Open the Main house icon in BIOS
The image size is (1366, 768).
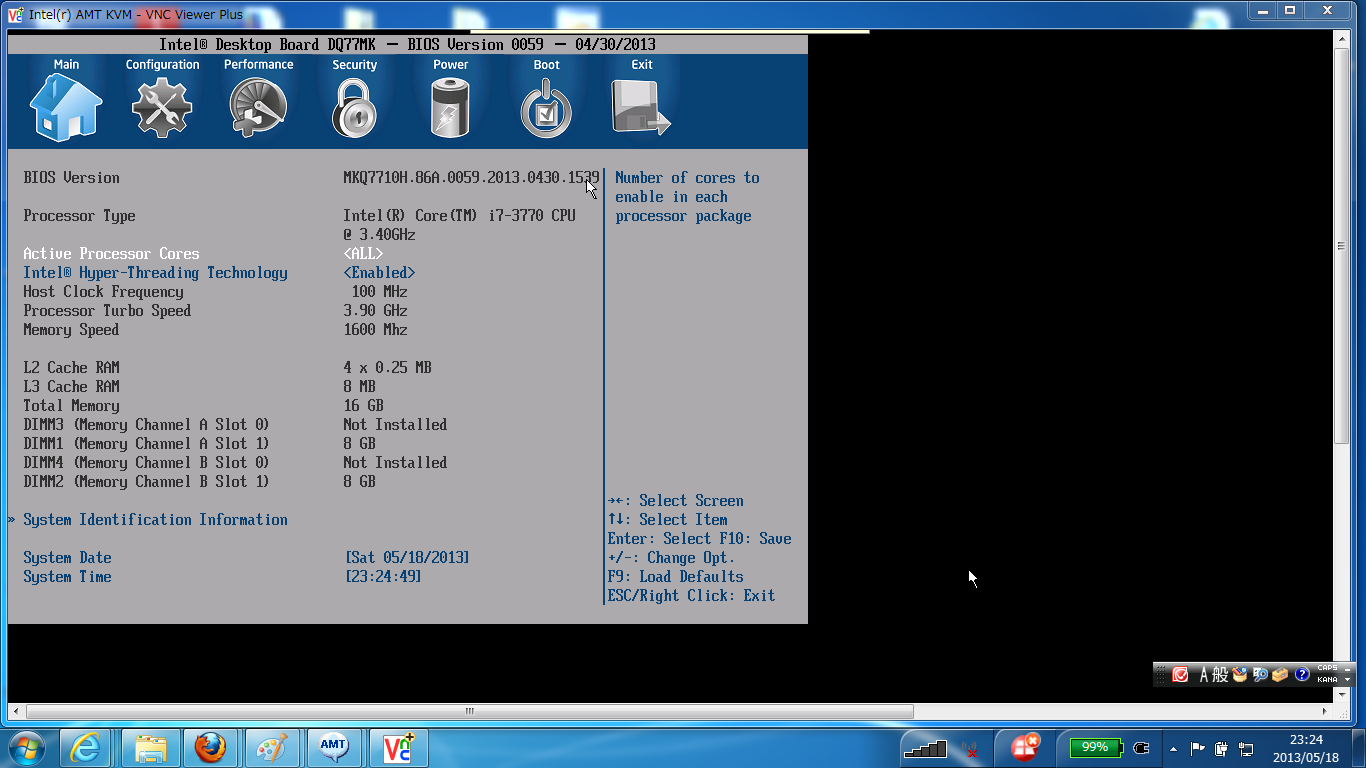click(66, 107)
